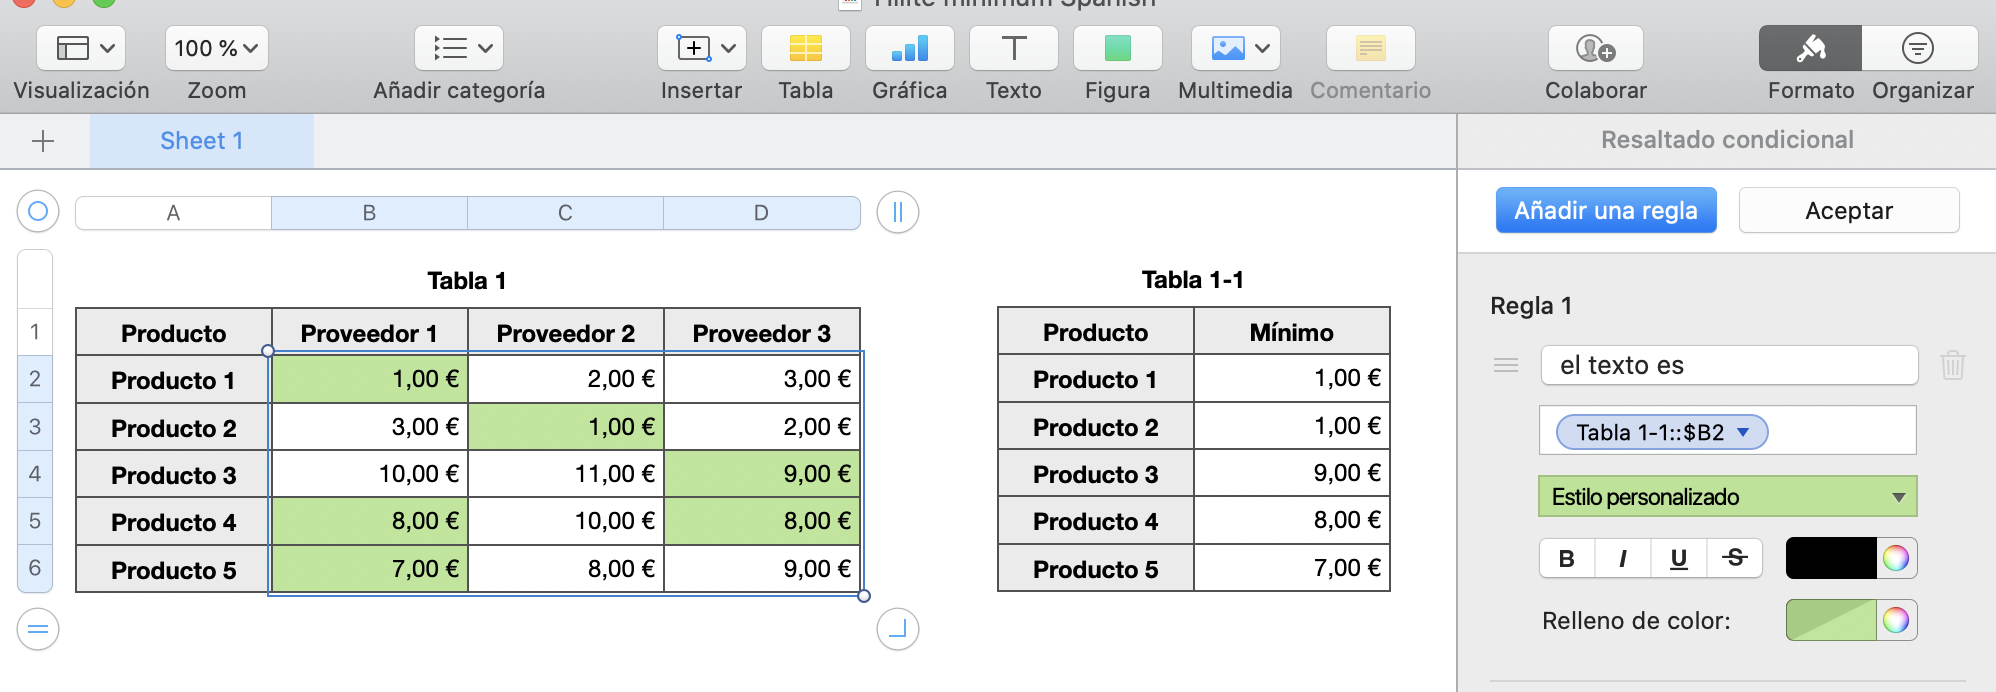The image size is (1996, 692).
Task: Open the Formato panel tab
Action: [x=1810, y=49]
